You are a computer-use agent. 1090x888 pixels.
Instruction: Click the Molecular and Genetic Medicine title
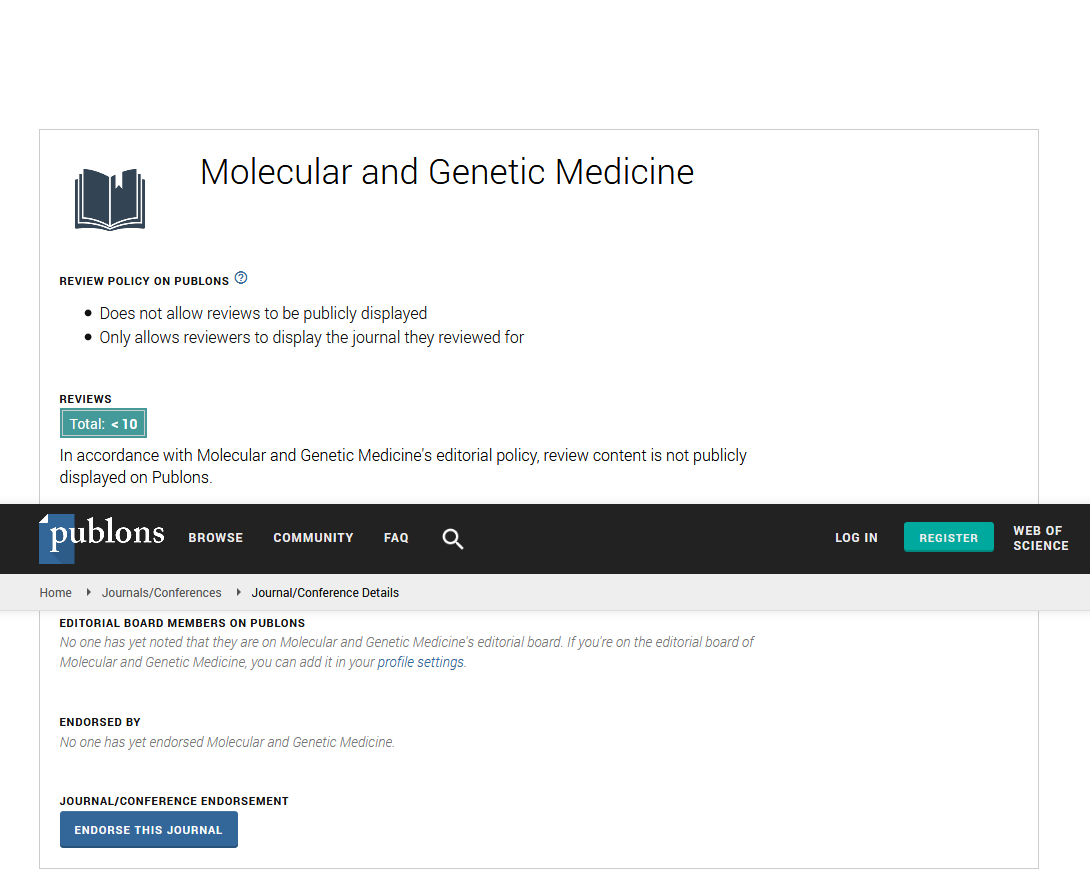(447, 172)
